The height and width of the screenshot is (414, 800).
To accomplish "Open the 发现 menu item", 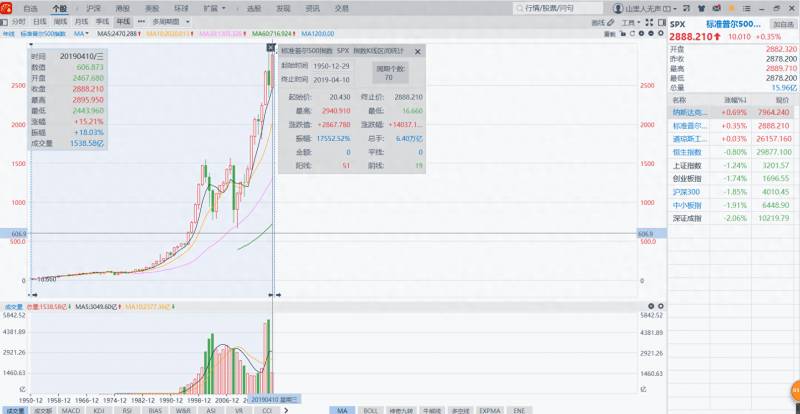I will (283, 9).
